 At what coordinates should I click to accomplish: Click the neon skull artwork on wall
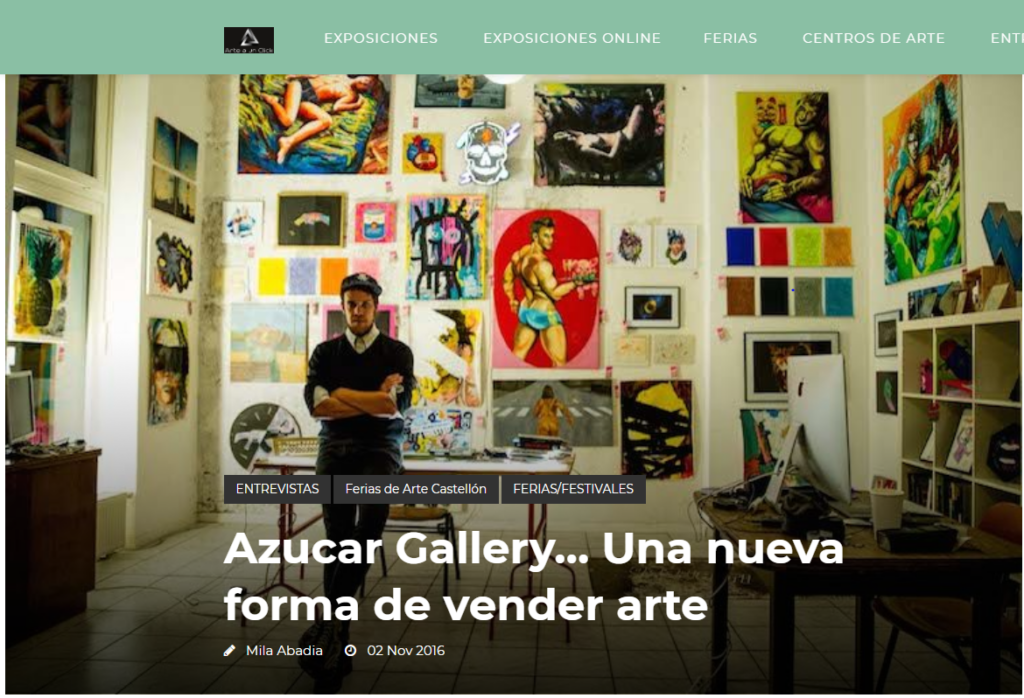click(x=486, y=151)
